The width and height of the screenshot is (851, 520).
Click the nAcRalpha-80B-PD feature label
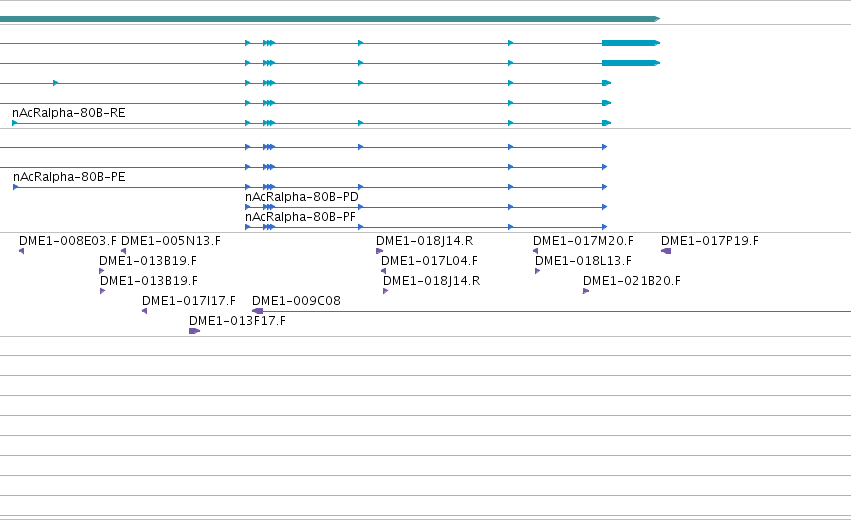[302, 197]
